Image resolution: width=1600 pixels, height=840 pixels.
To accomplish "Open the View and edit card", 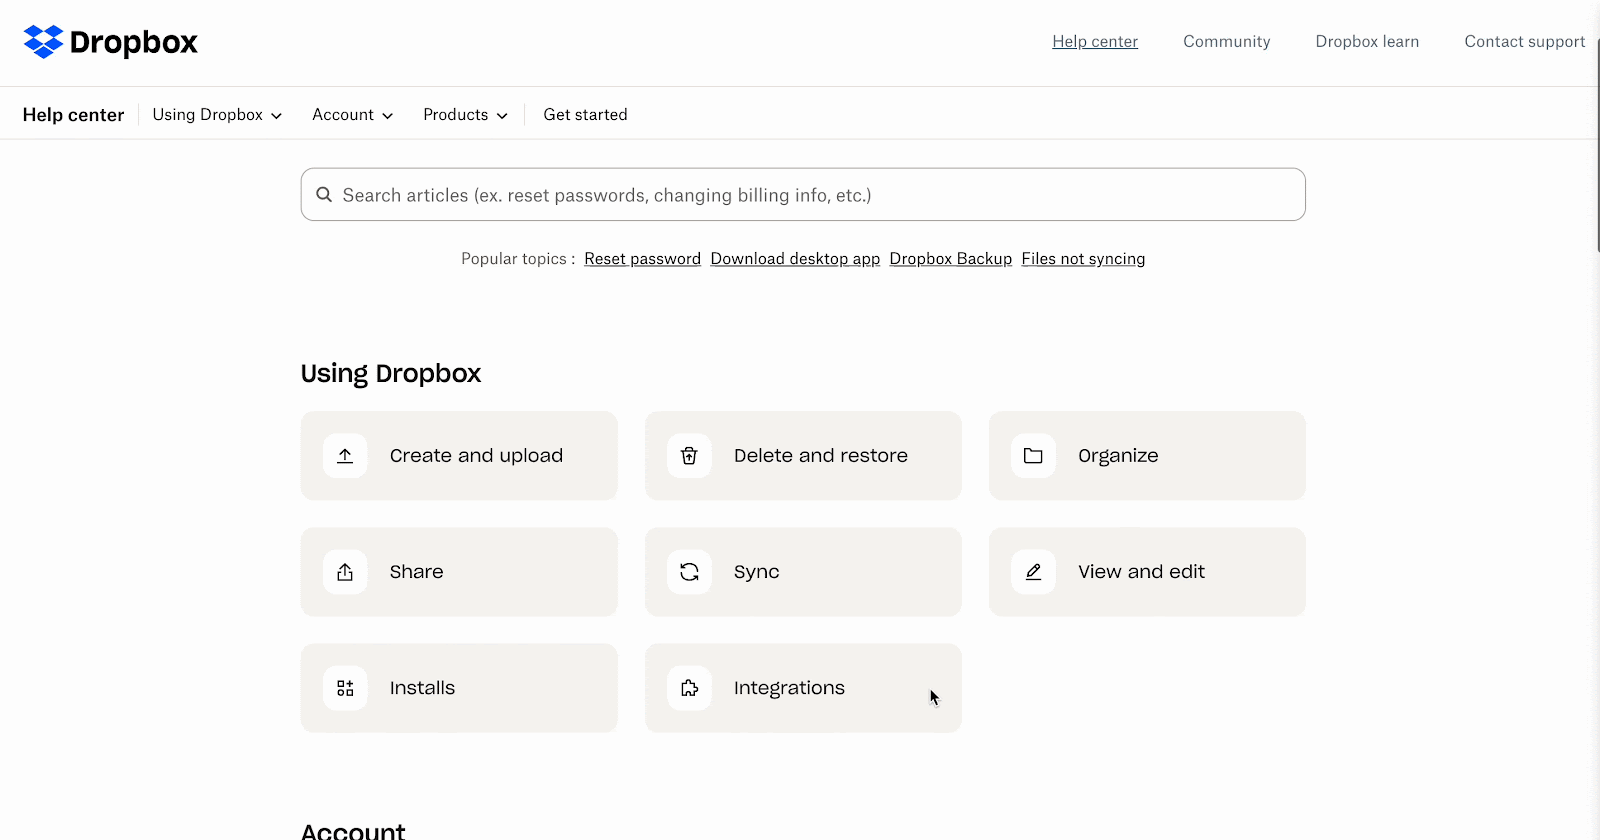I will 1147,572.
